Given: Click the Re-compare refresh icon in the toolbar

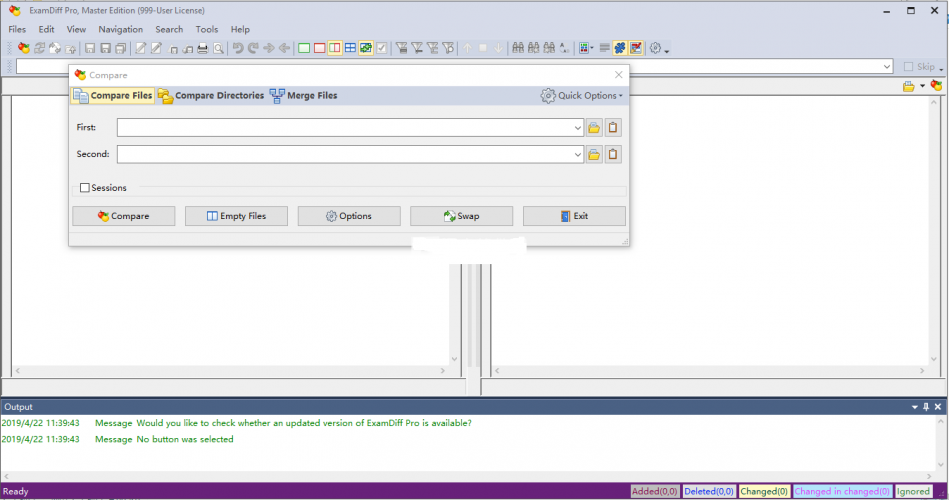Looking at the screenshot, I should [39, 48].
